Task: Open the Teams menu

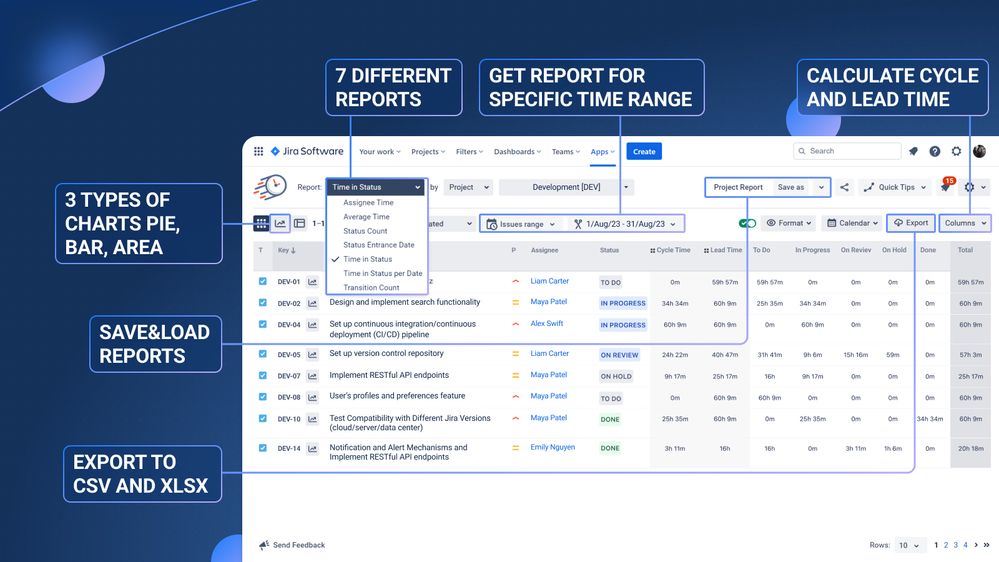Action: [566, 152]
